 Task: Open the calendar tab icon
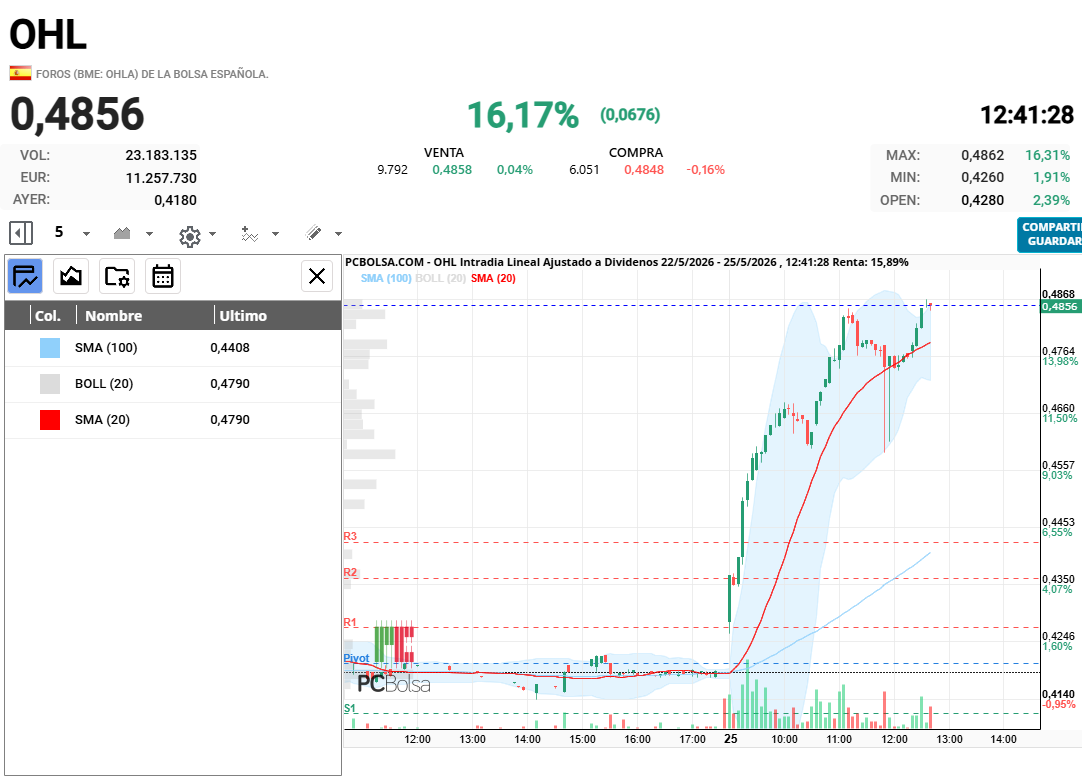[x=163, y=277]
